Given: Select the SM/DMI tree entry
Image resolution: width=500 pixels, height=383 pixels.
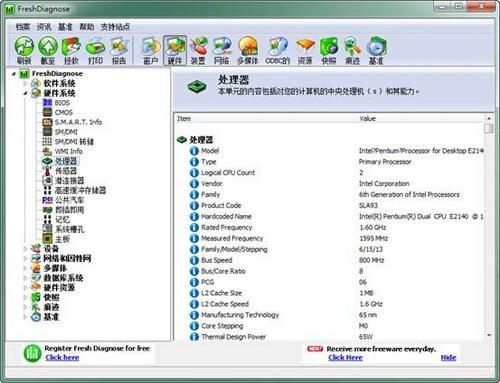Looking at the screenshot, I should pos(66,132).
